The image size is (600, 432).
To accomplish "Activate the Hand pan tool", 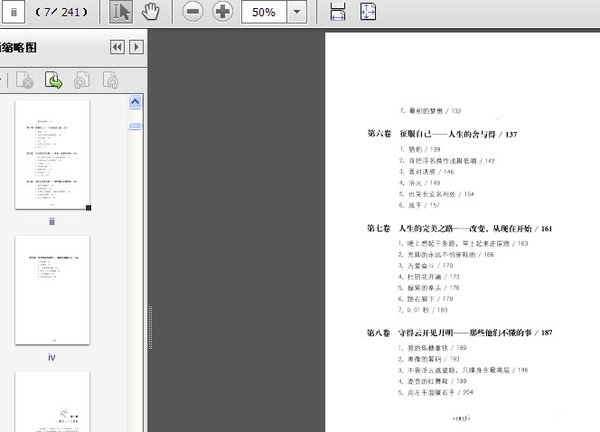I will [x=152, y=13].
